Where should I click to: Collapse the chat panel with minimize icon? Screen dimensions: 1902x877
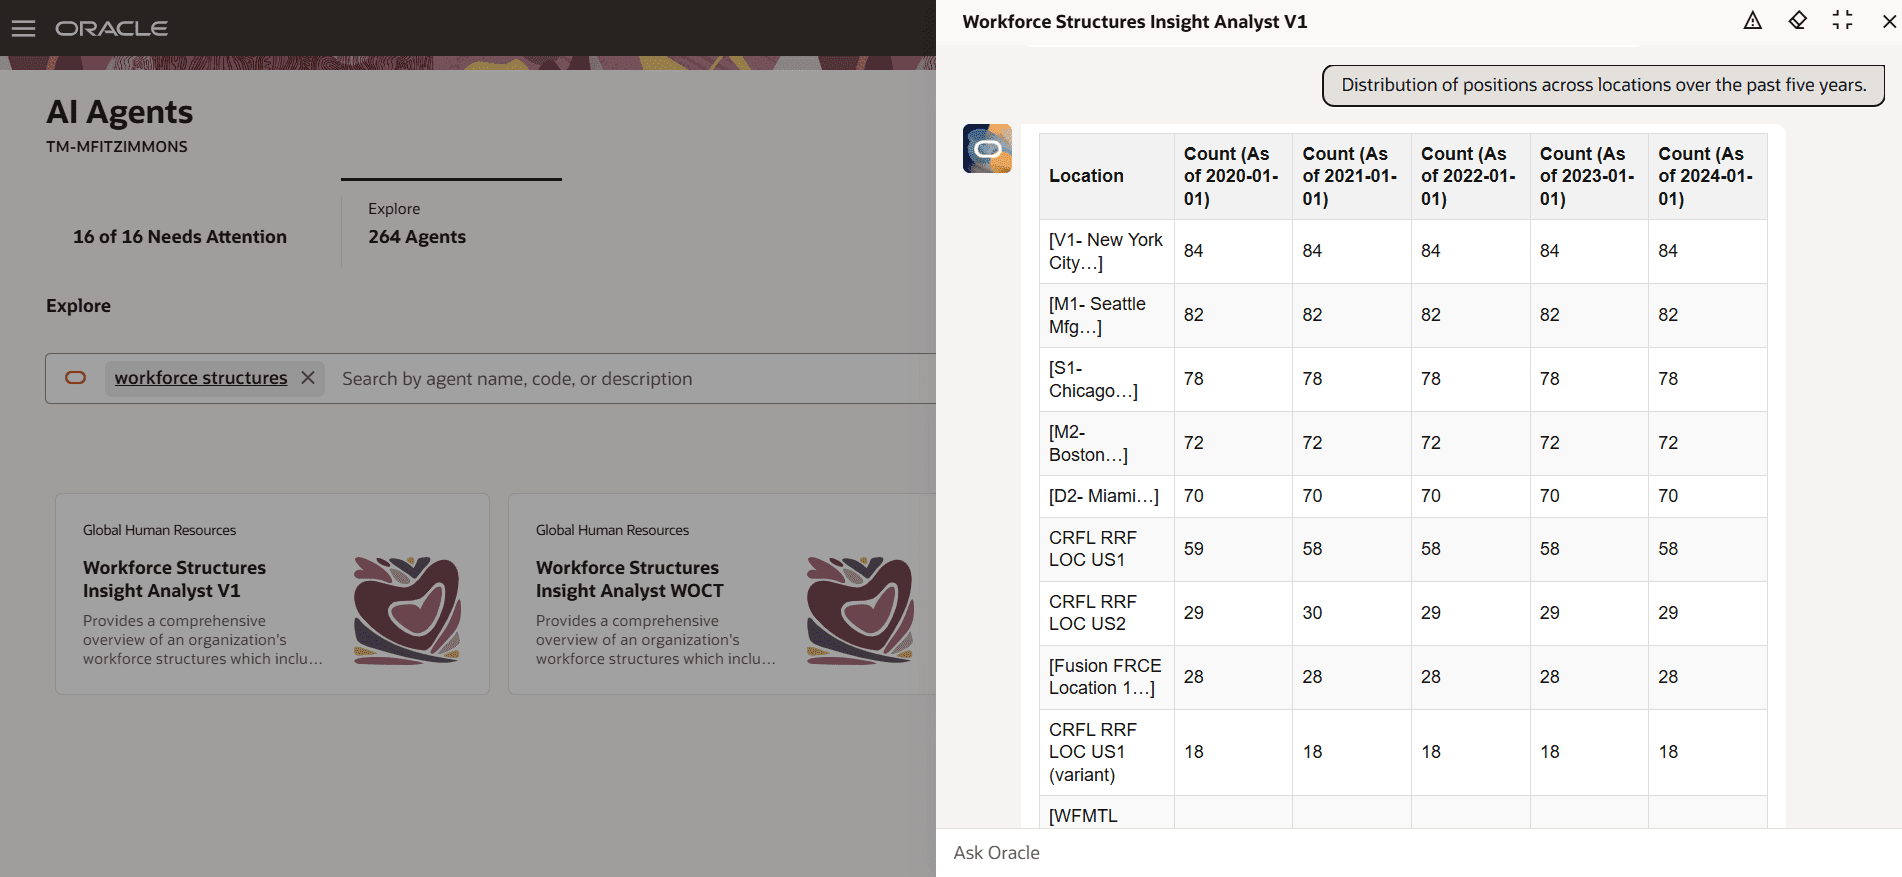tap(1842, 21)
